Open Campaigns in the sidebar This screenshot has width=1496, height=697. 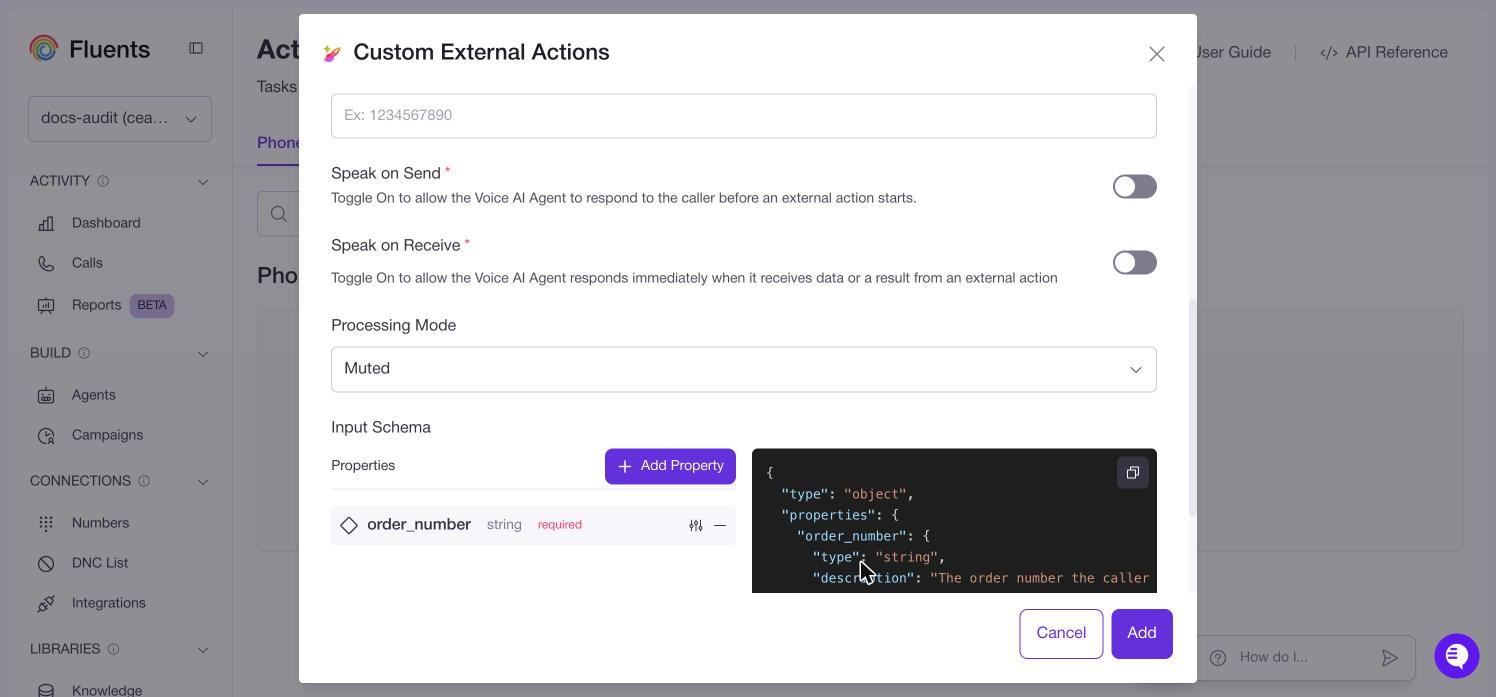[x=107, y=435]
